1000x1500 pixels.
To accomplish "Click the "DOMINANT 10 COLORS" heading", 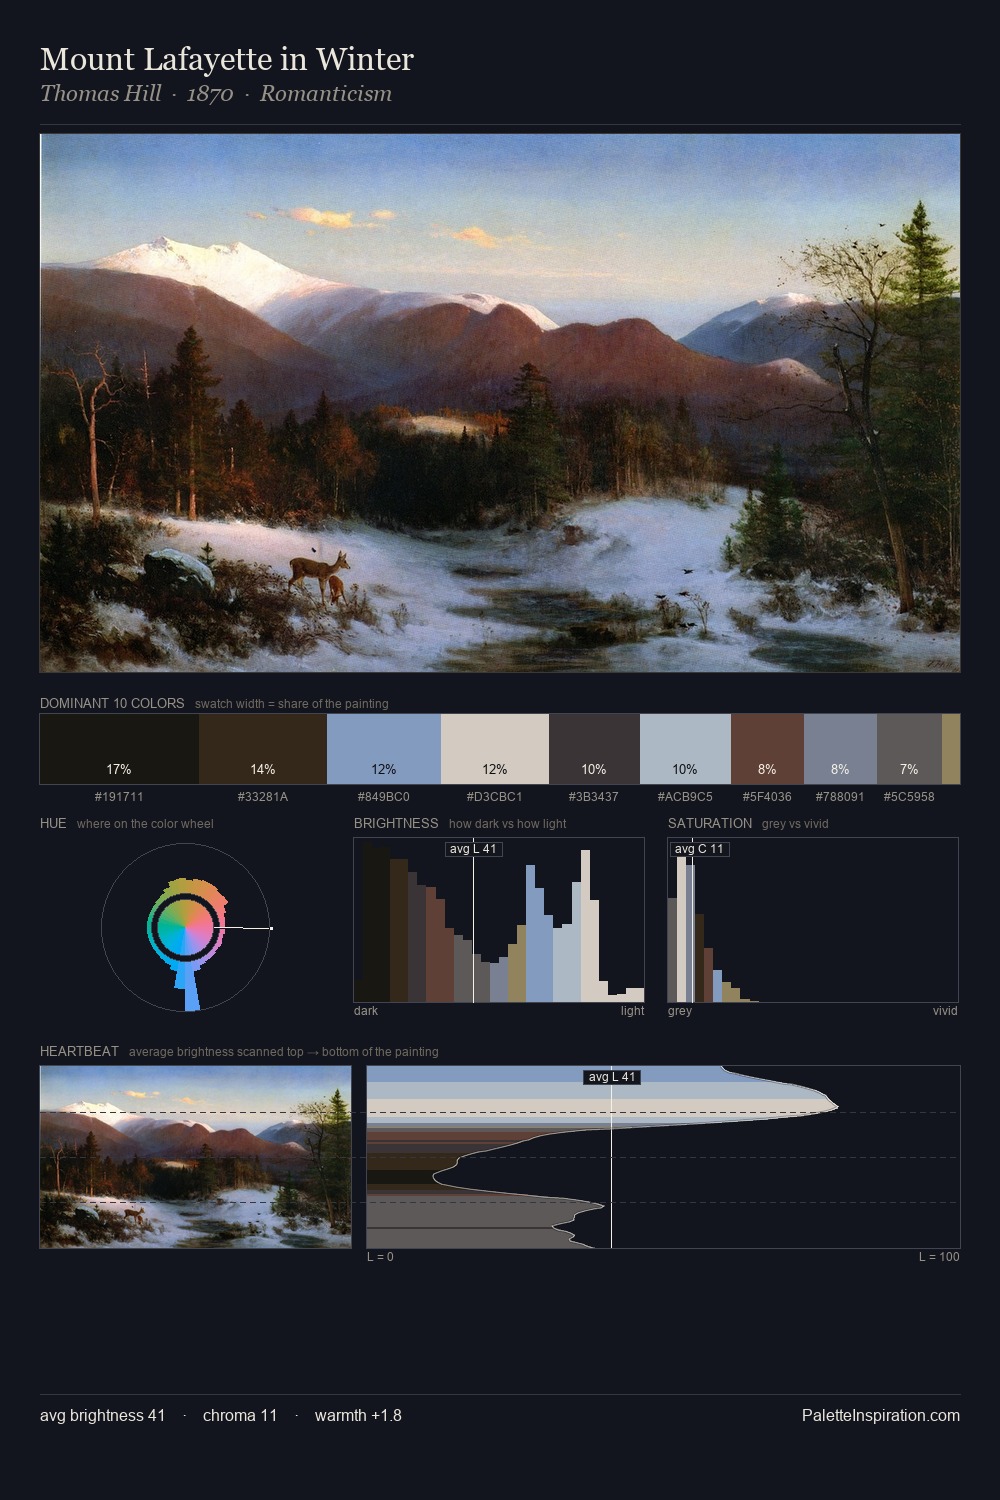I will pyautogui.click(x=112, y=703).
